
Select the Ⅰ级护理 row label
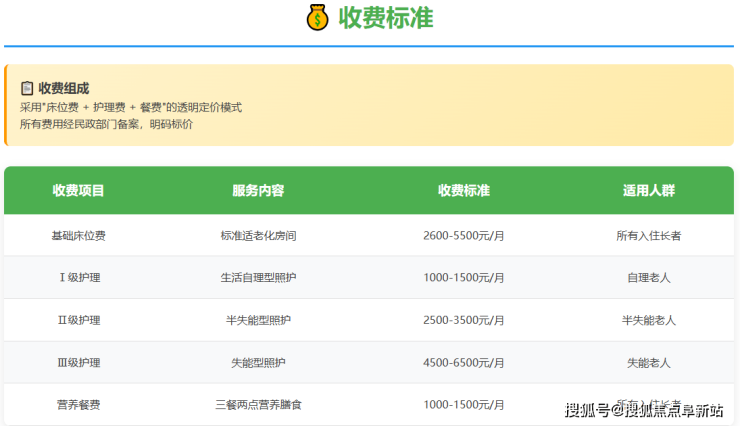pos(78,278)
